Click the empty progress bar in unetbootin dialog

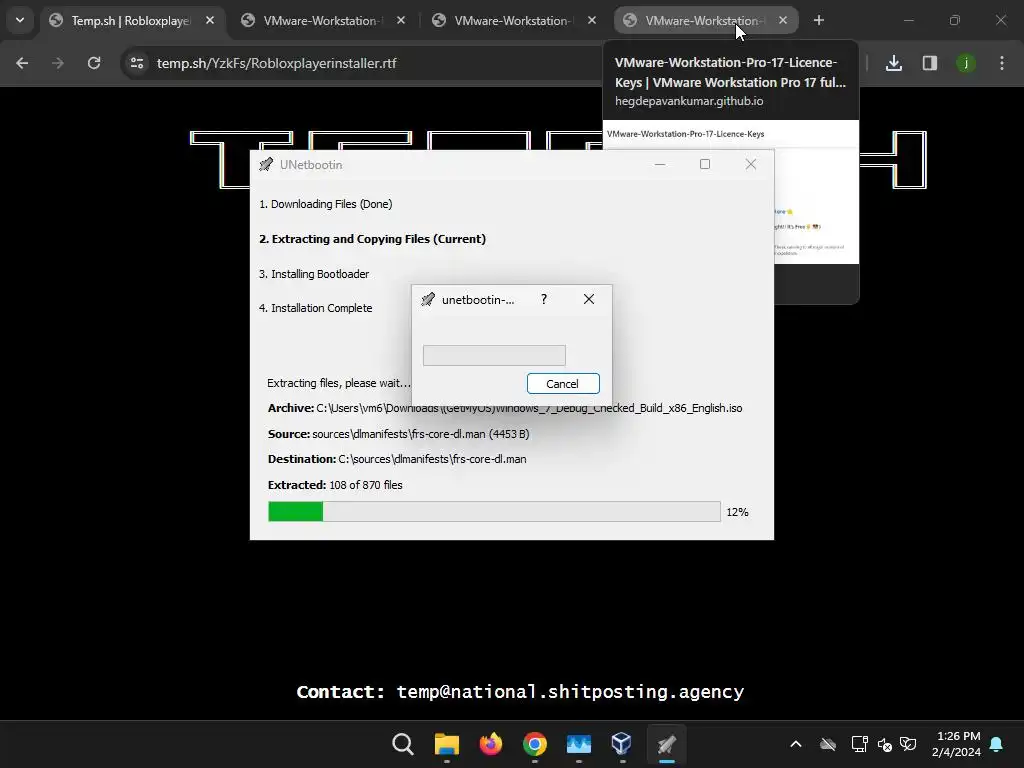click(x=494, y=355)
